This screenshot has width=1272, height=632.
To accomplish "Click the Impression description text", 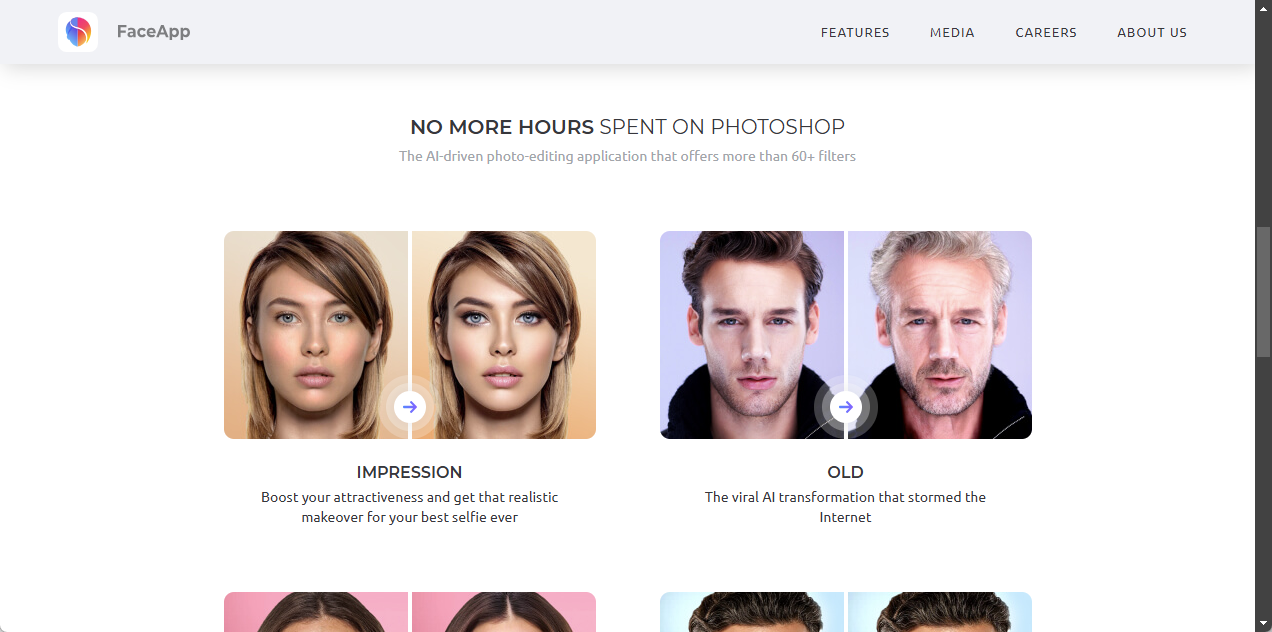I will (x=410, y=507).
